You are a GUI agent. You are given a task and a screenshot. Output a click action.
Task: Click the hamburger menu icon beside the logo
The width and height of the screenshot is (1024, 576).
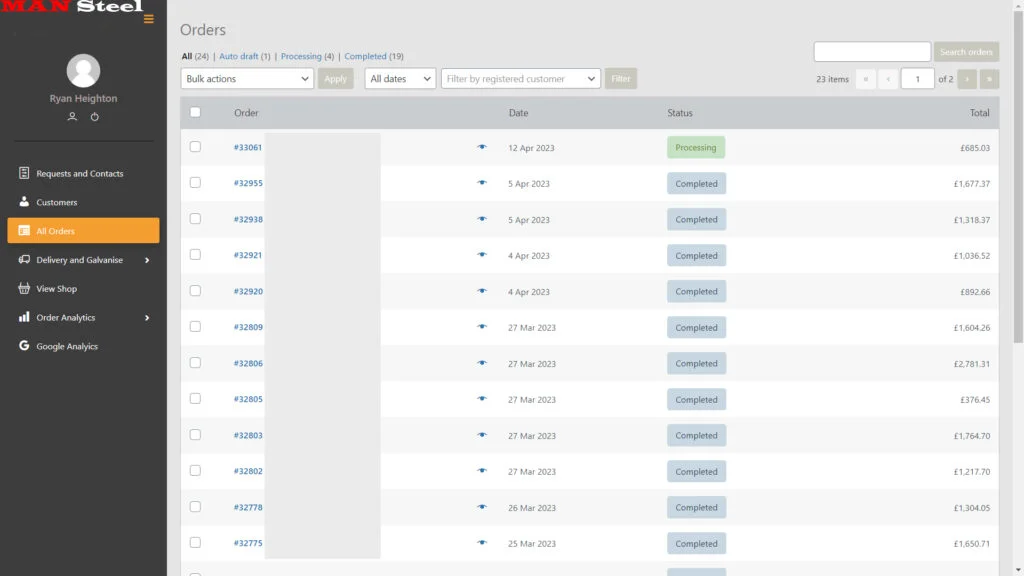[149, 19]
